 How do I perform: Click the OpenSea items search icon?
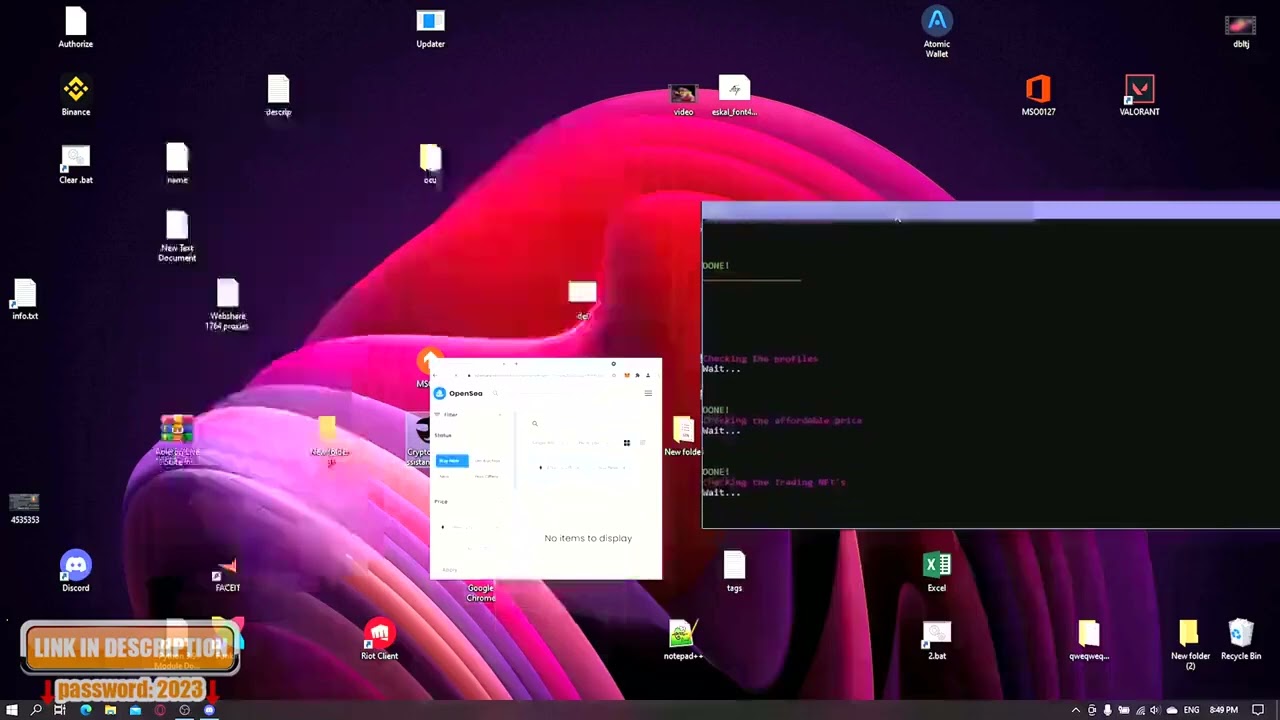point(535,424)
